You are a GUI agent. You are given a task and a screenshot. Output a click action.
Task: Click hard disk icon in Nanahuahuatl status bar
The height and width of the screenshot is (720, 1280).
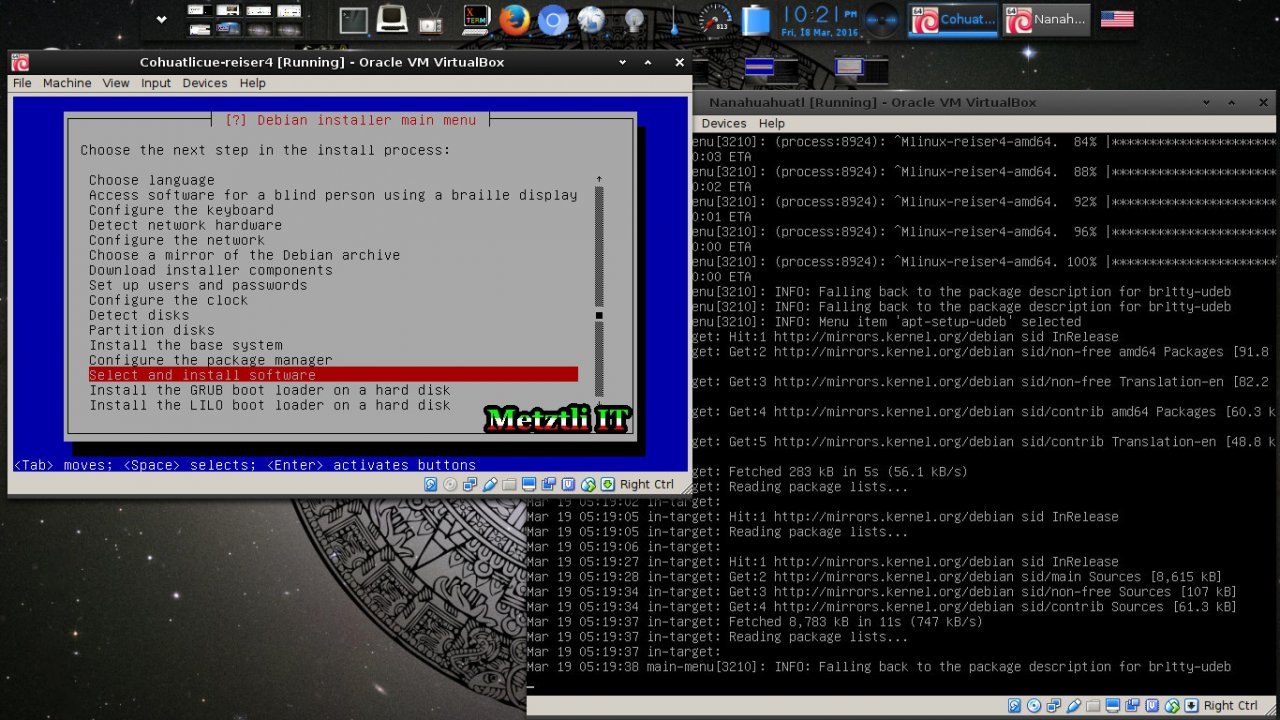tap(1014, 705)
